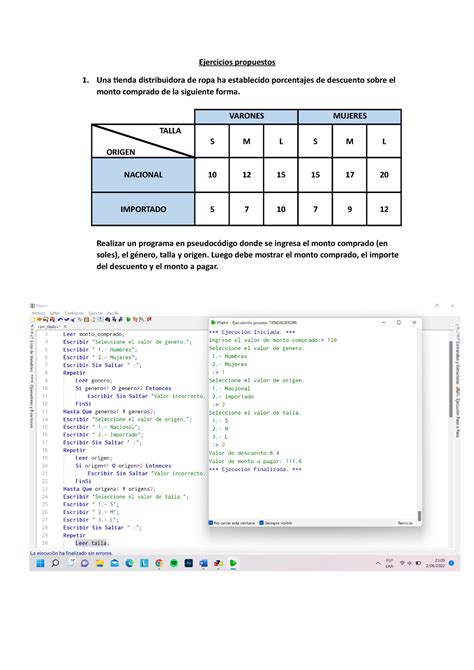
Task: Click the "Ejercicios propuestos" heading
Action: coord(237,62)
